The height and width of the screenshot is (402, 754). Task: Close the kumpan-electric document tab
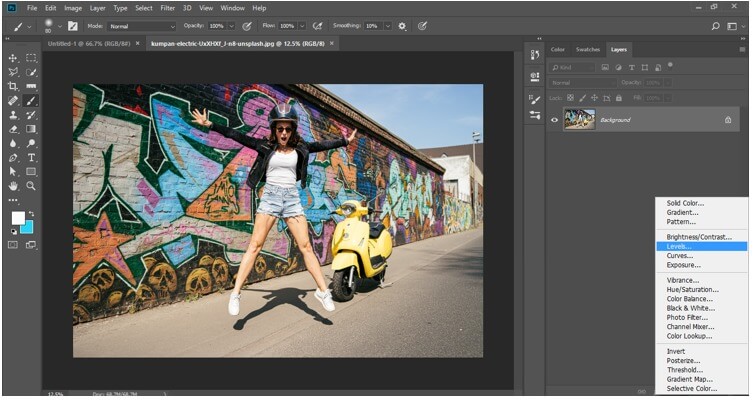[x=331, y=43]
